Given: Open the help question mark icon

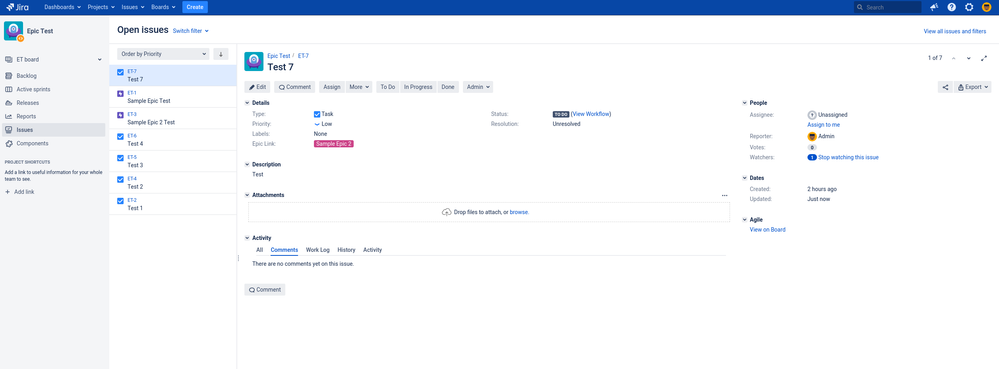Looking at the screenshot, I should 952,7.
